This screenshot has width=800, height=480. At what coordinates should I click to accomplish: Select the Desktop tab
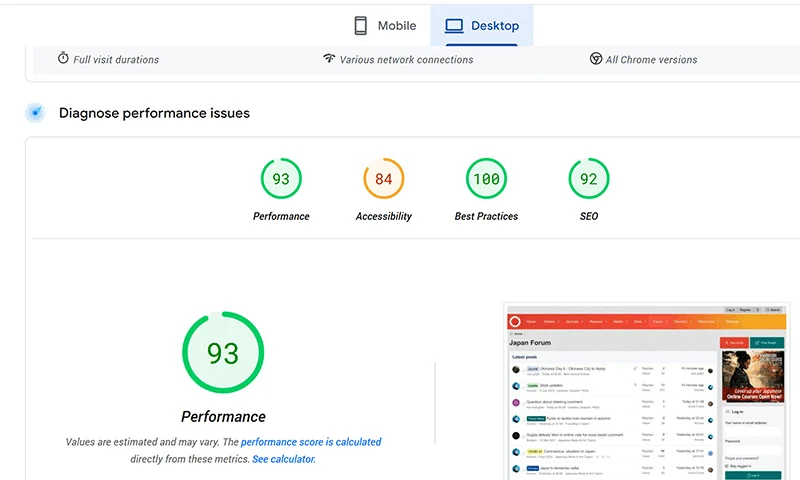pyautogui.click(x=482, y=26)
